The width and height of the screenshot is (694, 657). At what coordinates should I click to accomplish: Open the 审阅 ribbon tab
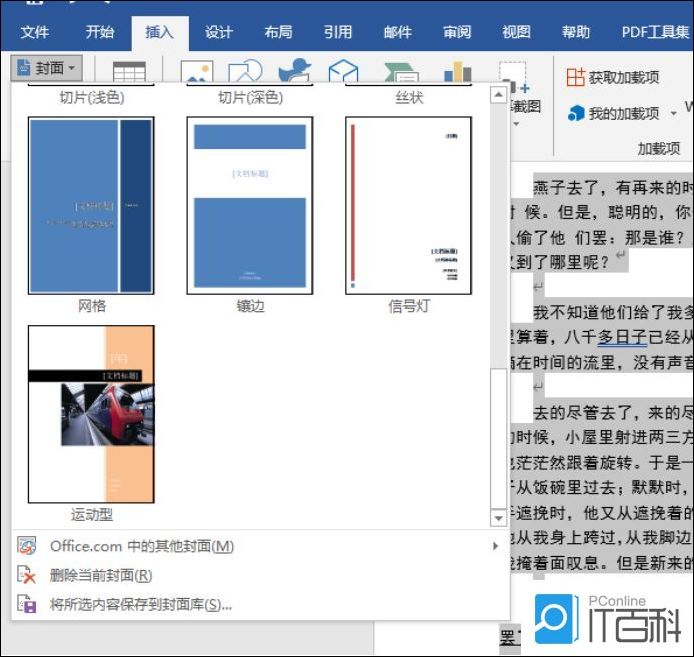pyautogui.click(x=457, y=32)
